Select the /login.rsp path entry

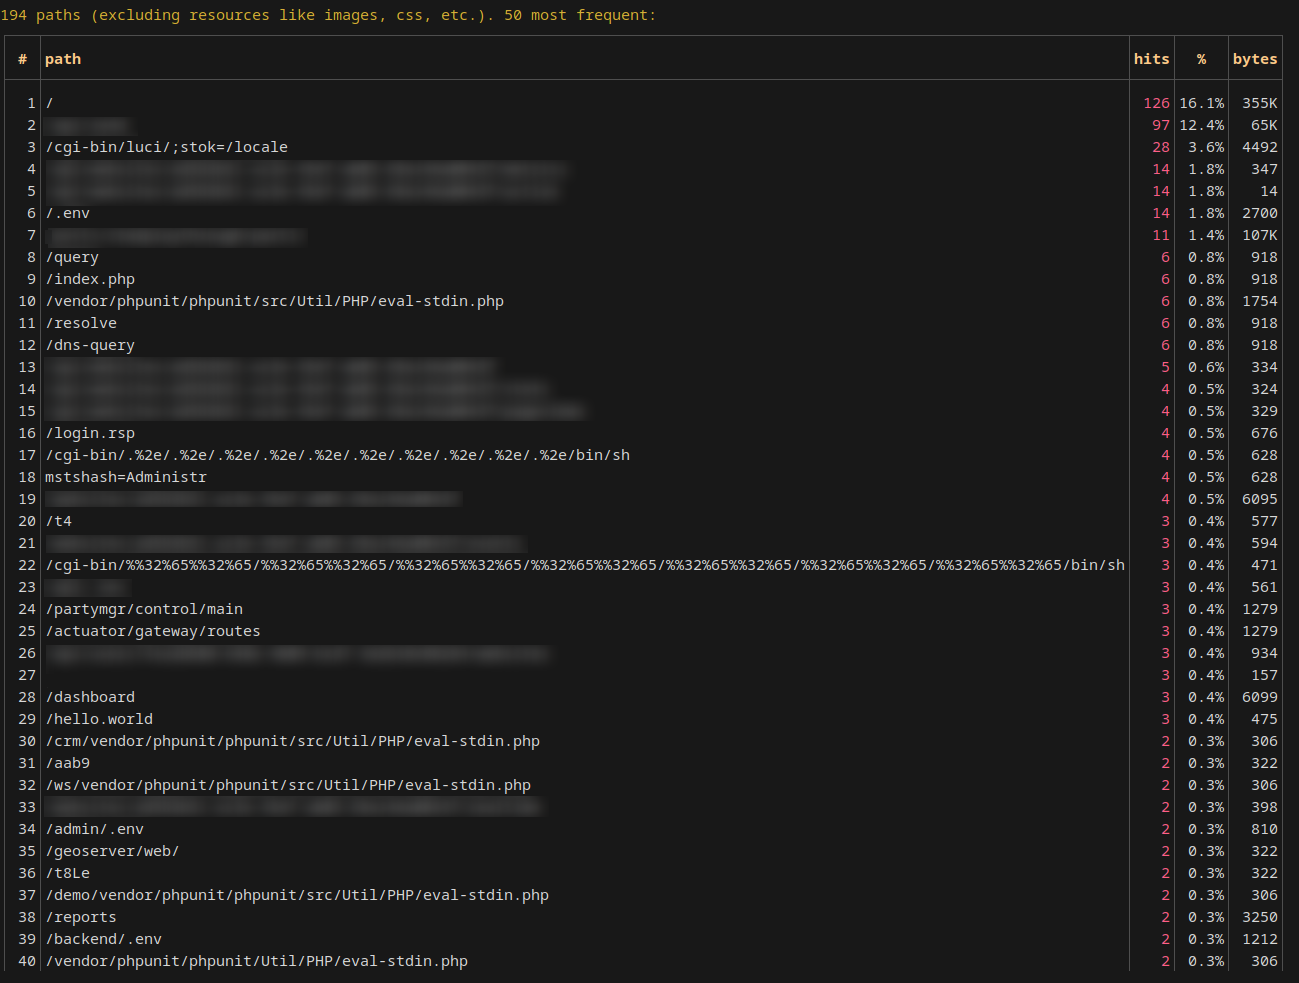coord(90,433)
